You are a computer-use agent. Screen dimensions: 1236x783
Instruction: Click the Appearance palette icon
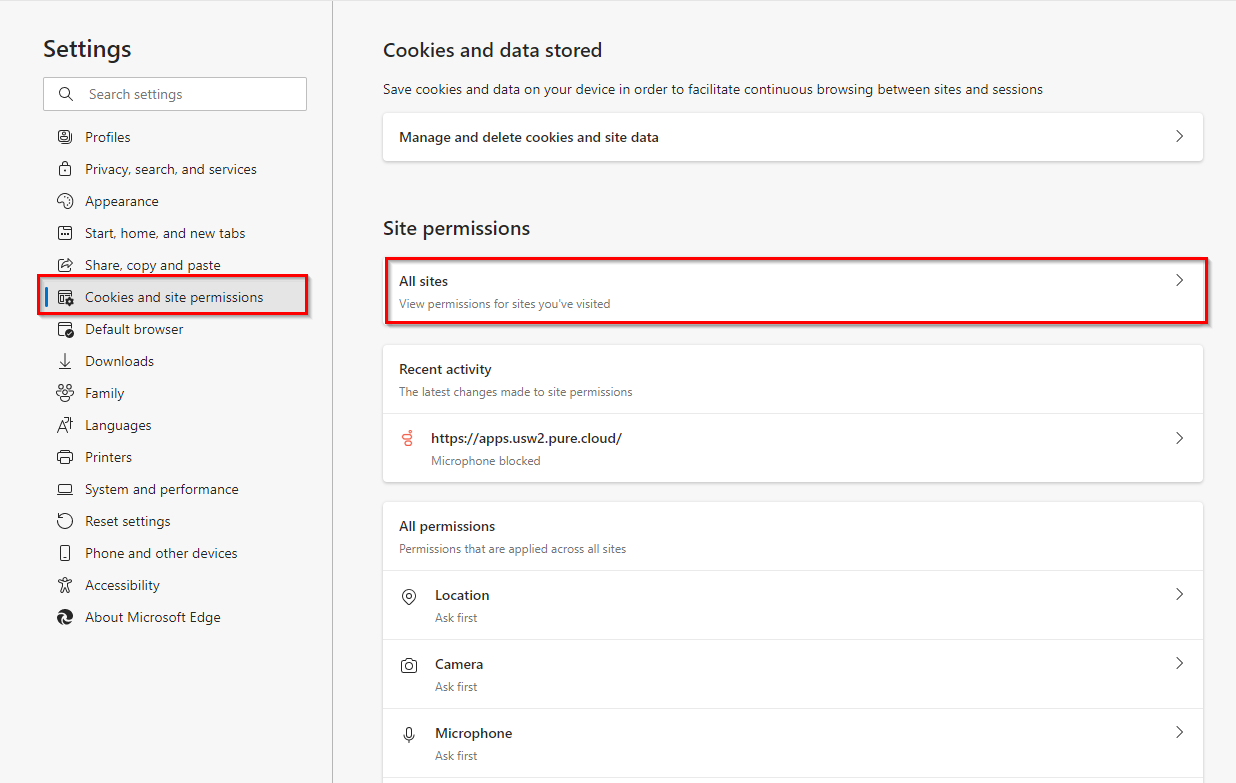[x=65, y=201]
